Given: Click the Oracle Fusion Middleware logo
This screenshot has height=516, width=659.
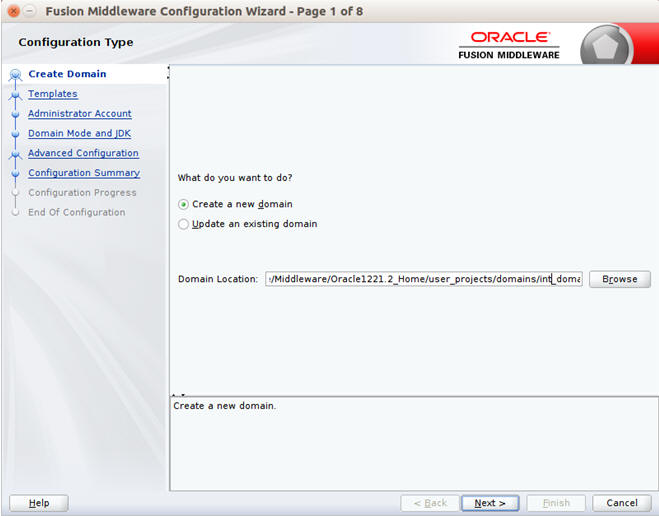Looking at the screenshot, I should coord(509,45).
